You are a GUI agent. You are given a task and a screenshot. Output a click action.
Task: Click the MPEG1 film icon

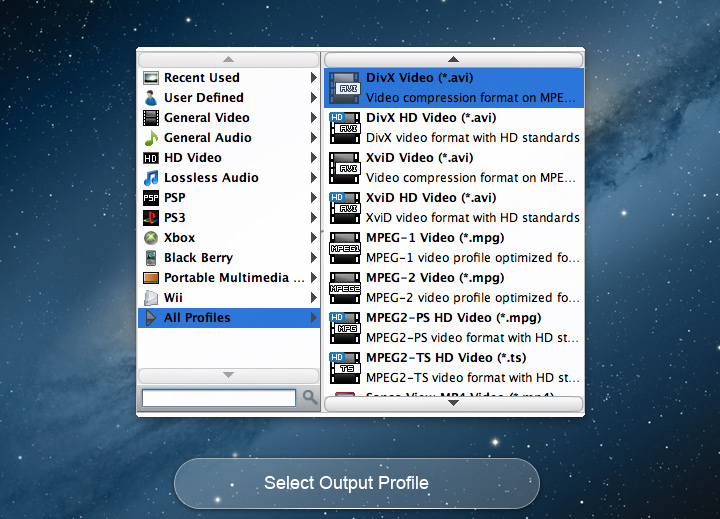345,248
